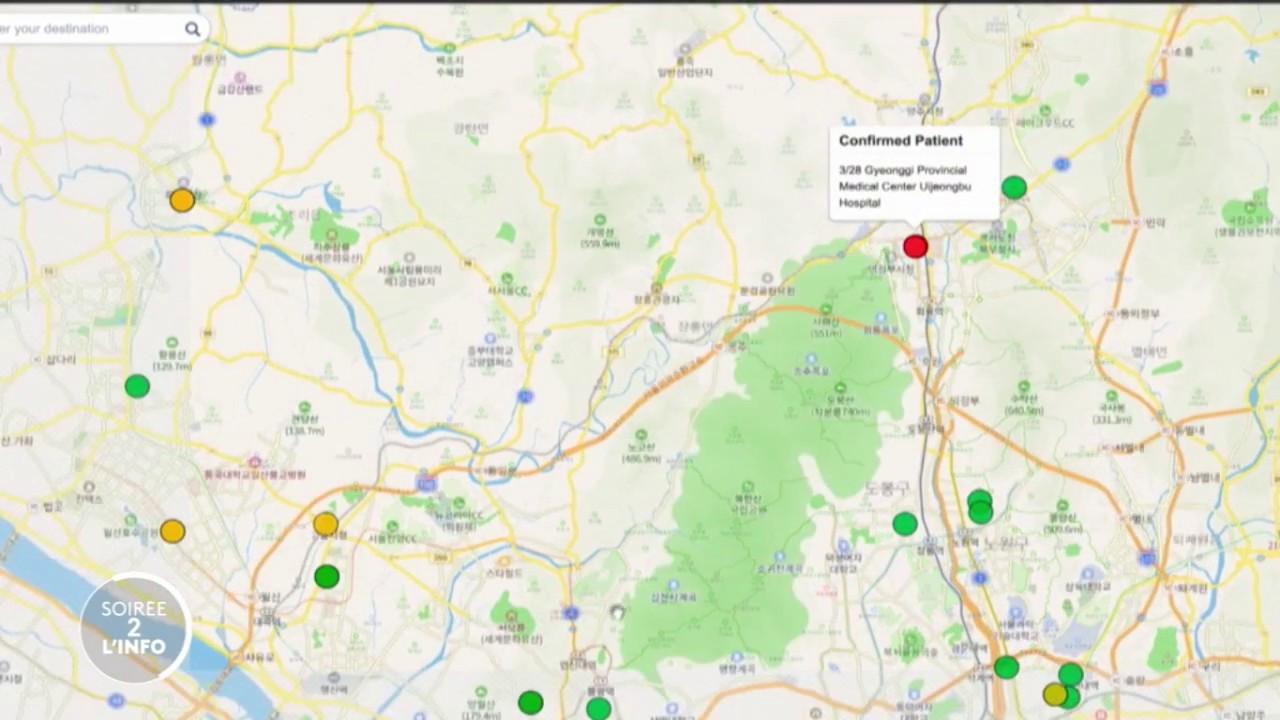1280x720 pixels.
Task: Select the red Confirmed Patient marker
Action: click(x=915, y=246)
